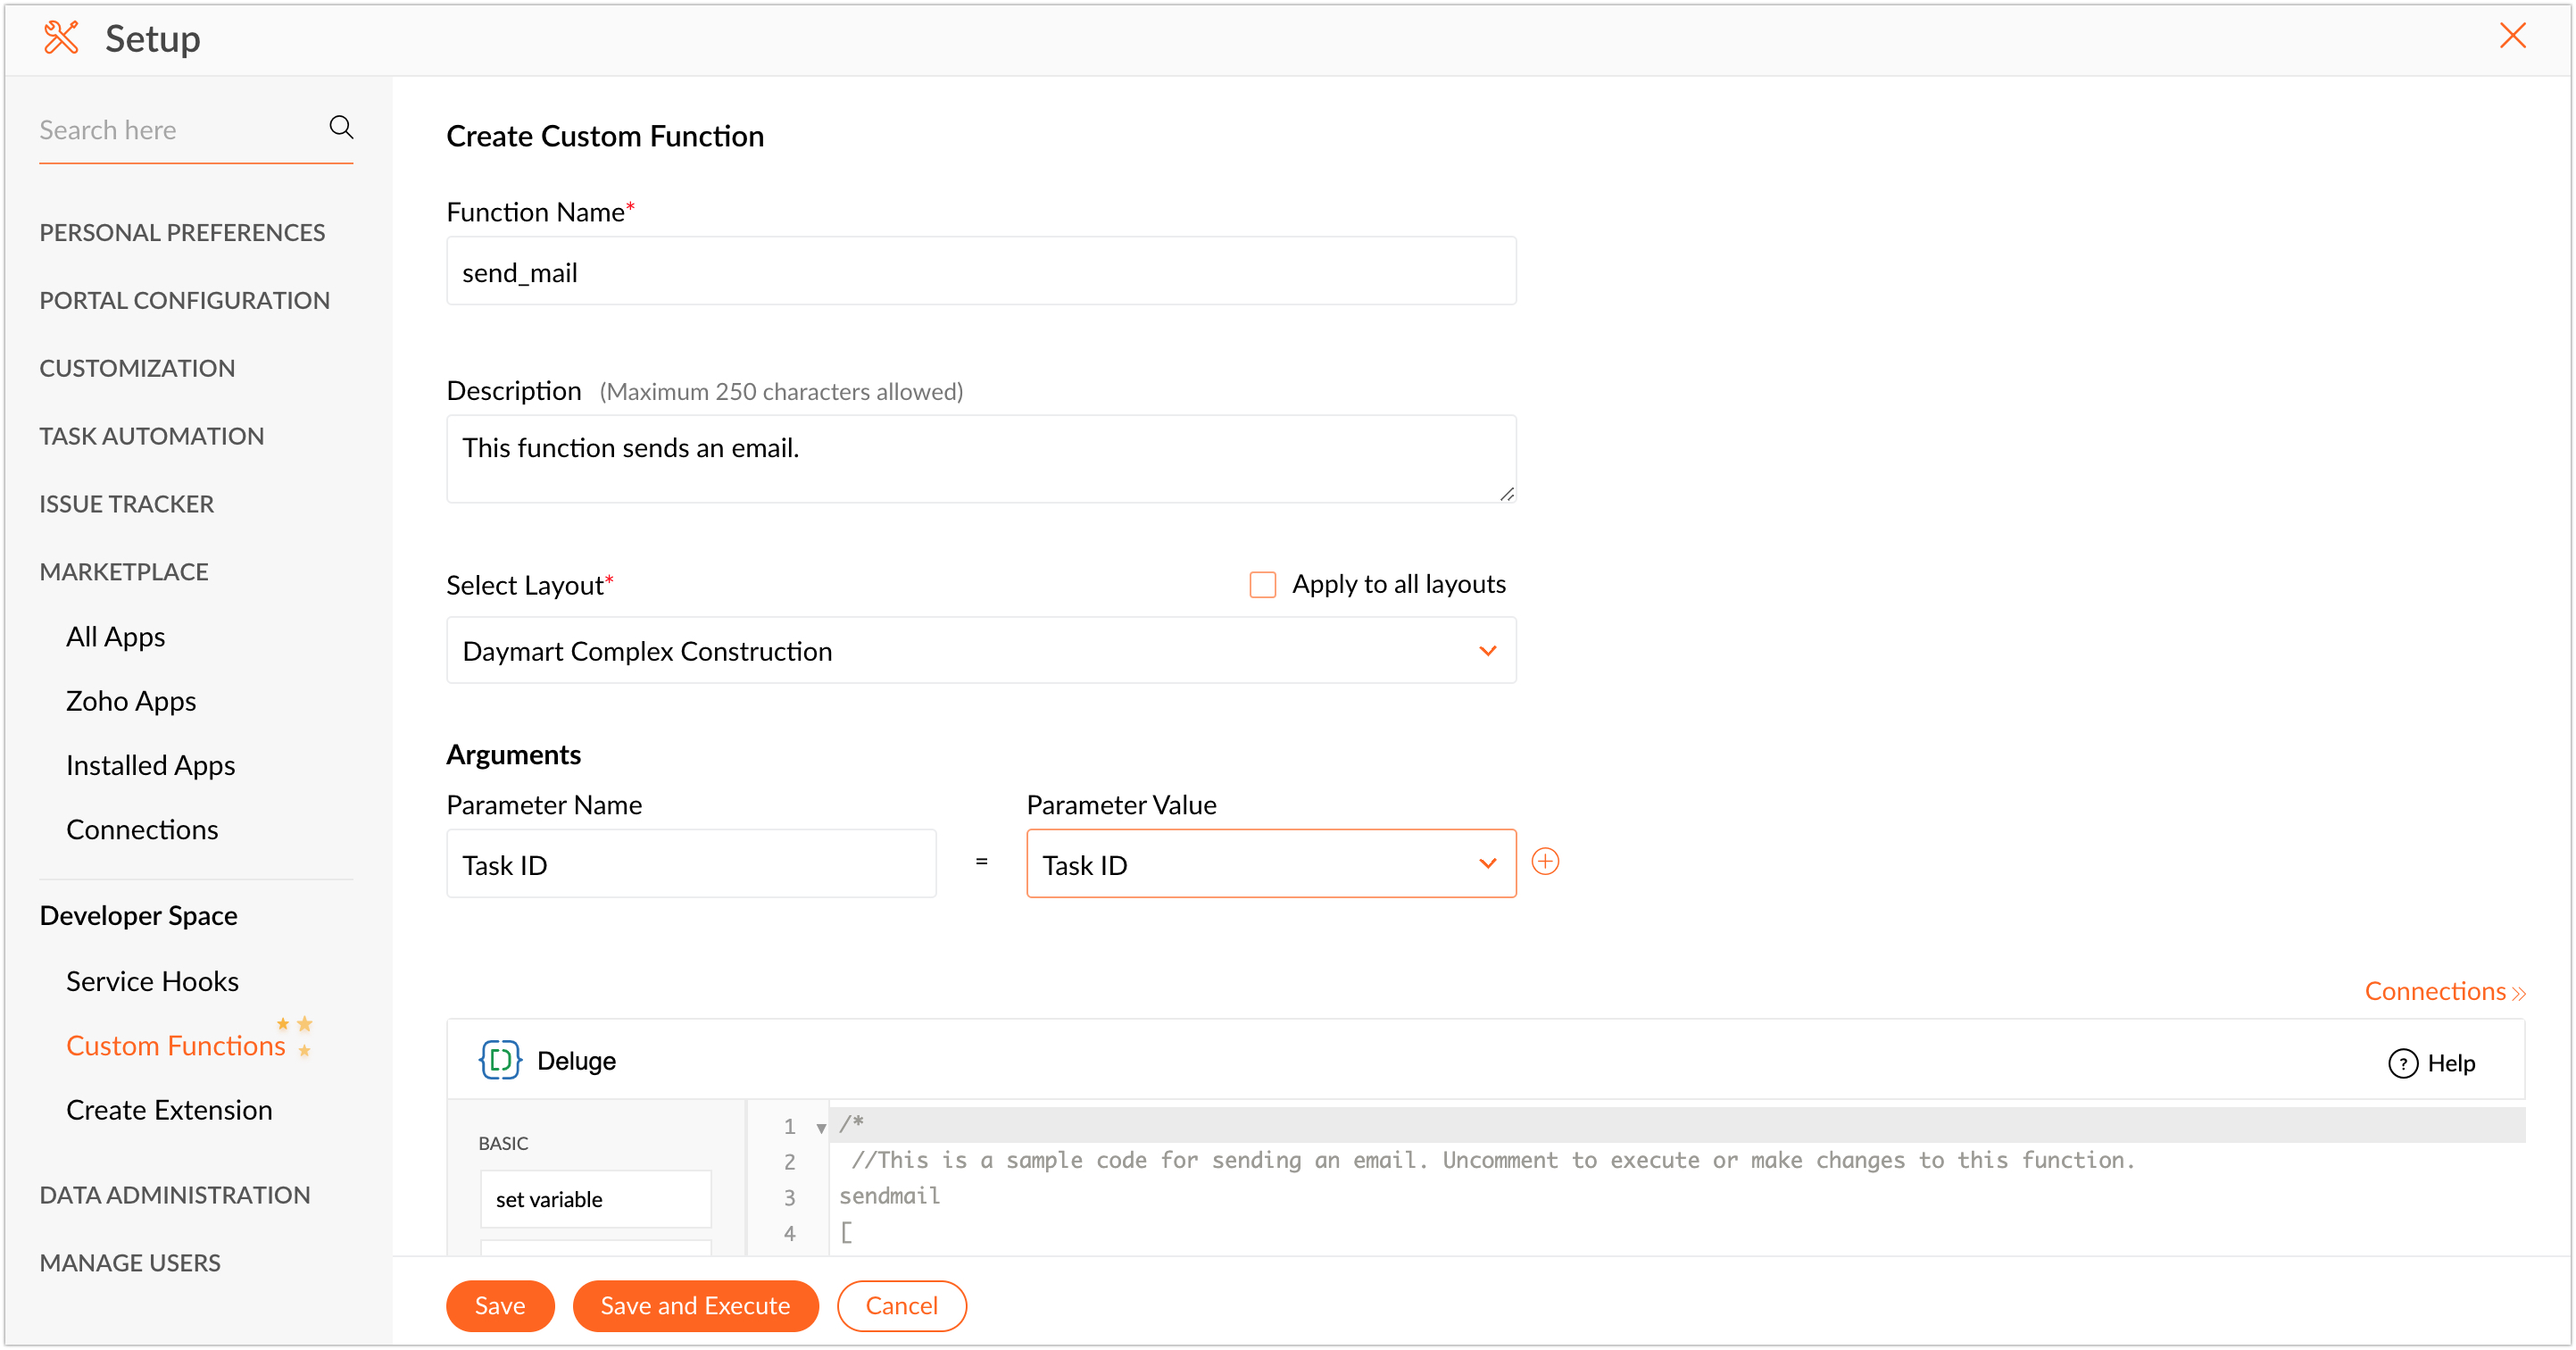Screen dimensions: 2576x1350
Task: Open the Help question mark icon
Action: (x=2402, y=1063)
